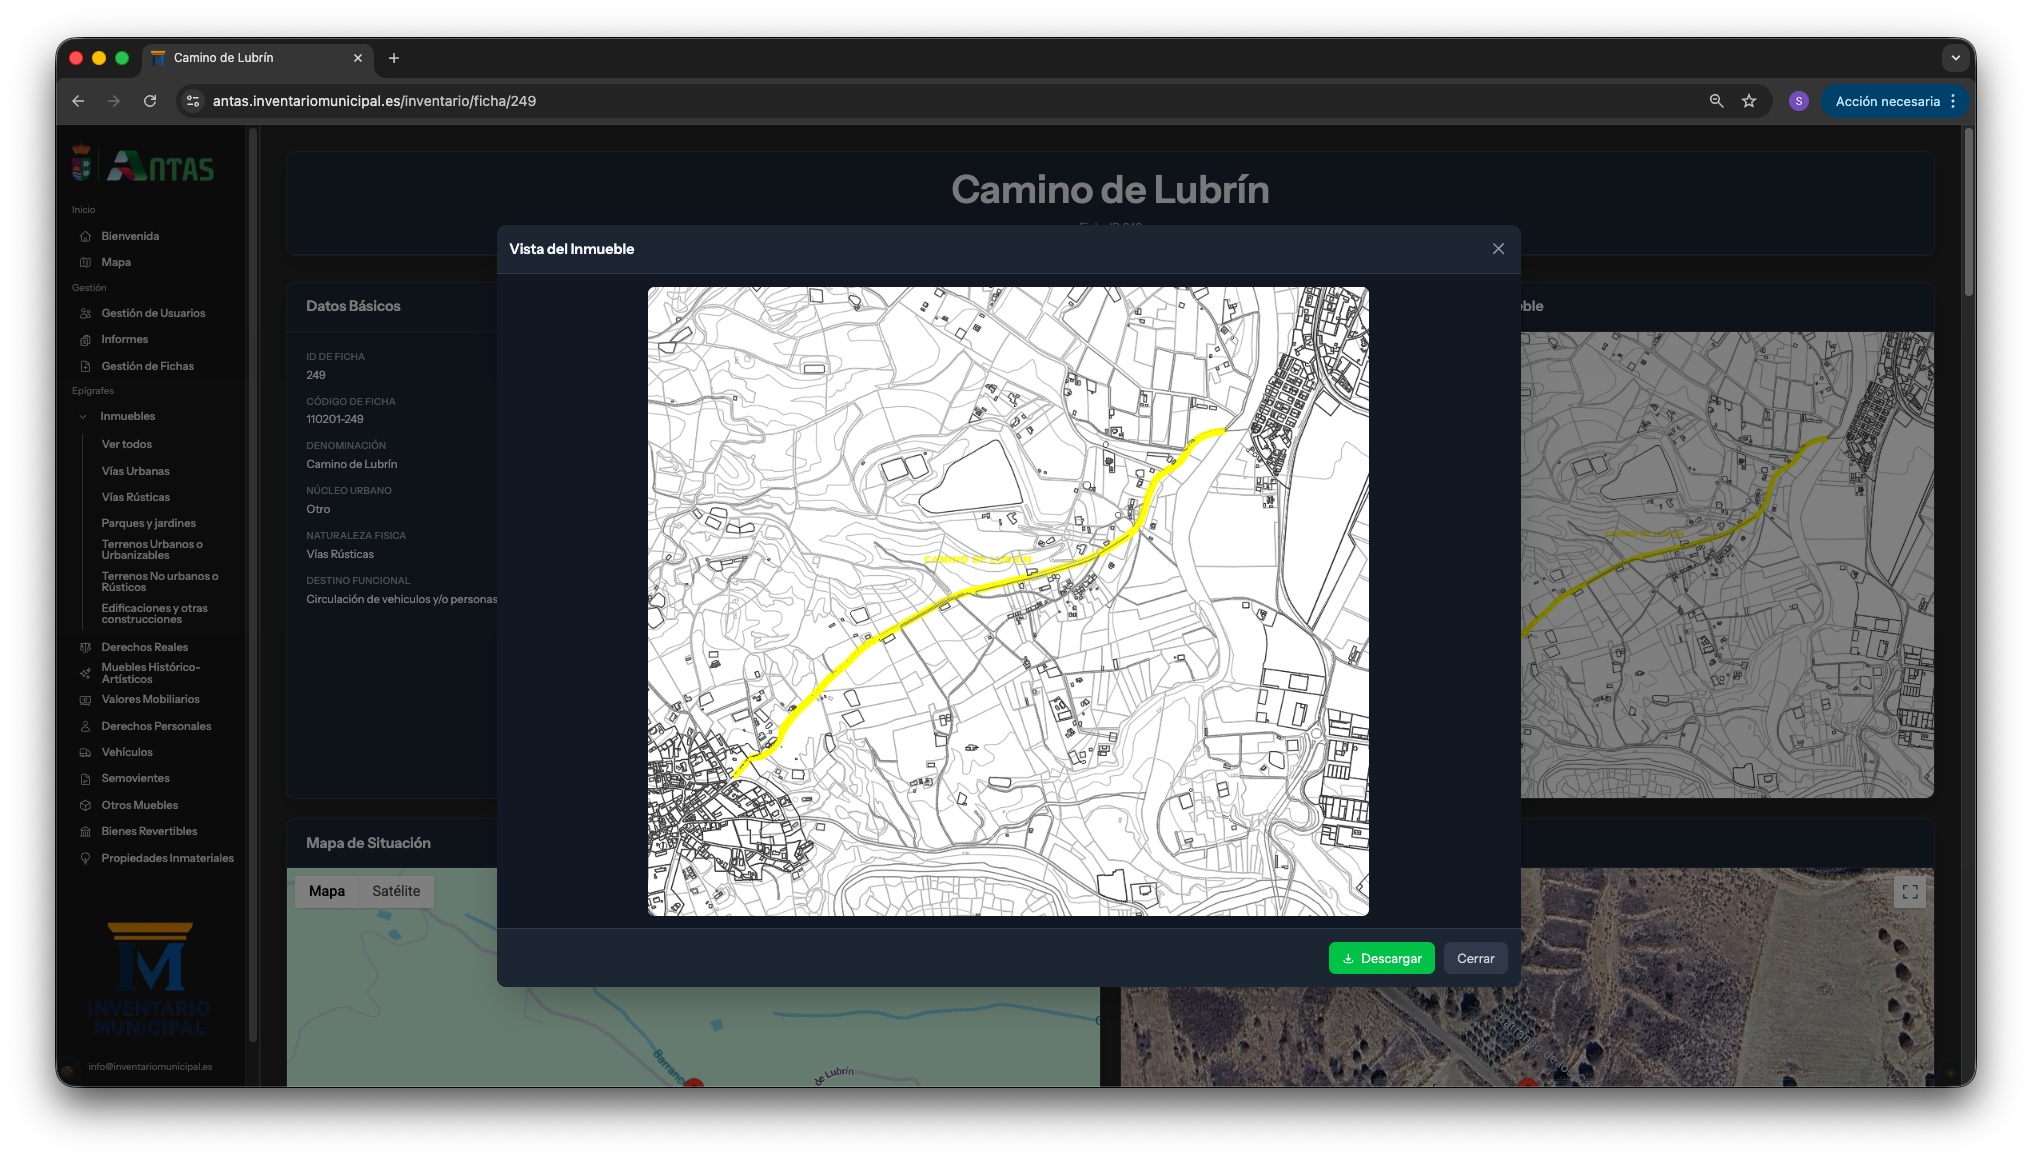Screen dimensions: 2032x1161
Task: Switch satellite view back to Mapa
Action: (326, 890)
